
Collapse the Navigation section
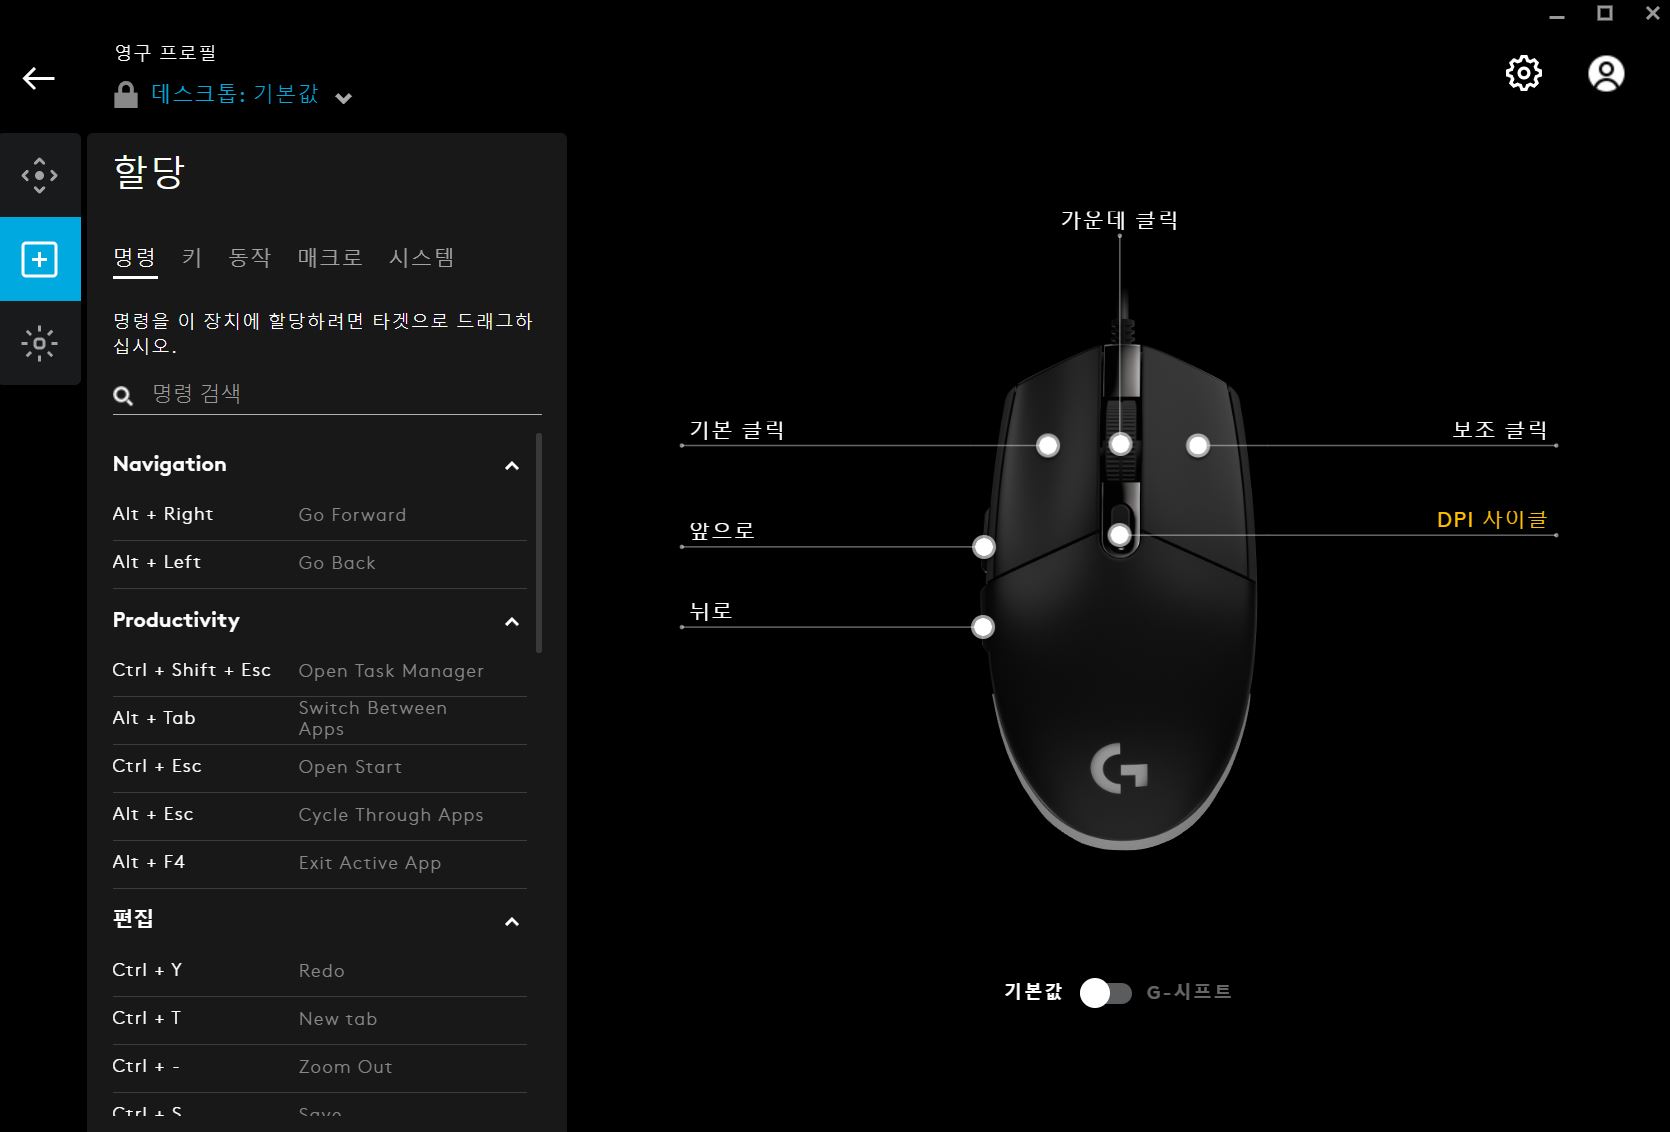pyautogui.click(x=512, y=466)
